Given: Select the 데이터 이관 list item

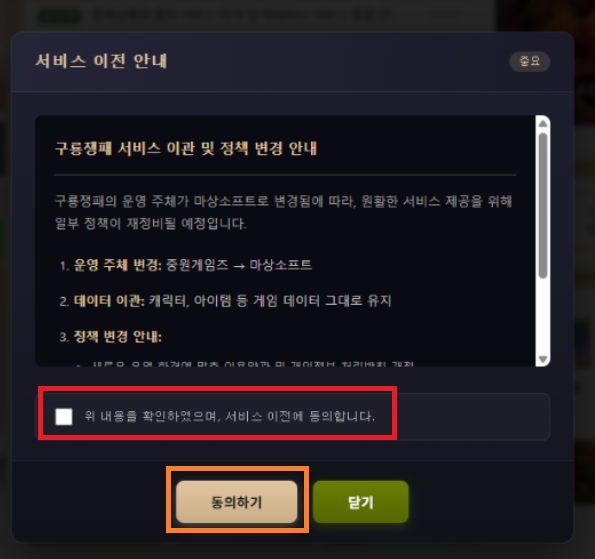Looking at the screenshot, I should [x=225, y=301].
